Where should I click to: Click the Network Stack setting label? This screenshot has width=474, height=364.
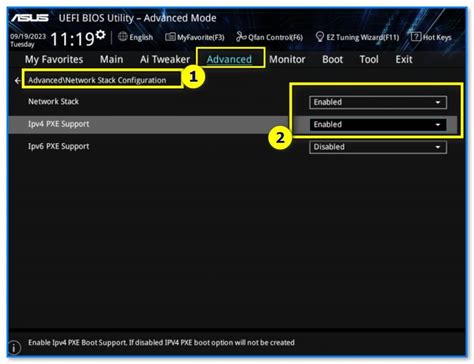(53, 101)
